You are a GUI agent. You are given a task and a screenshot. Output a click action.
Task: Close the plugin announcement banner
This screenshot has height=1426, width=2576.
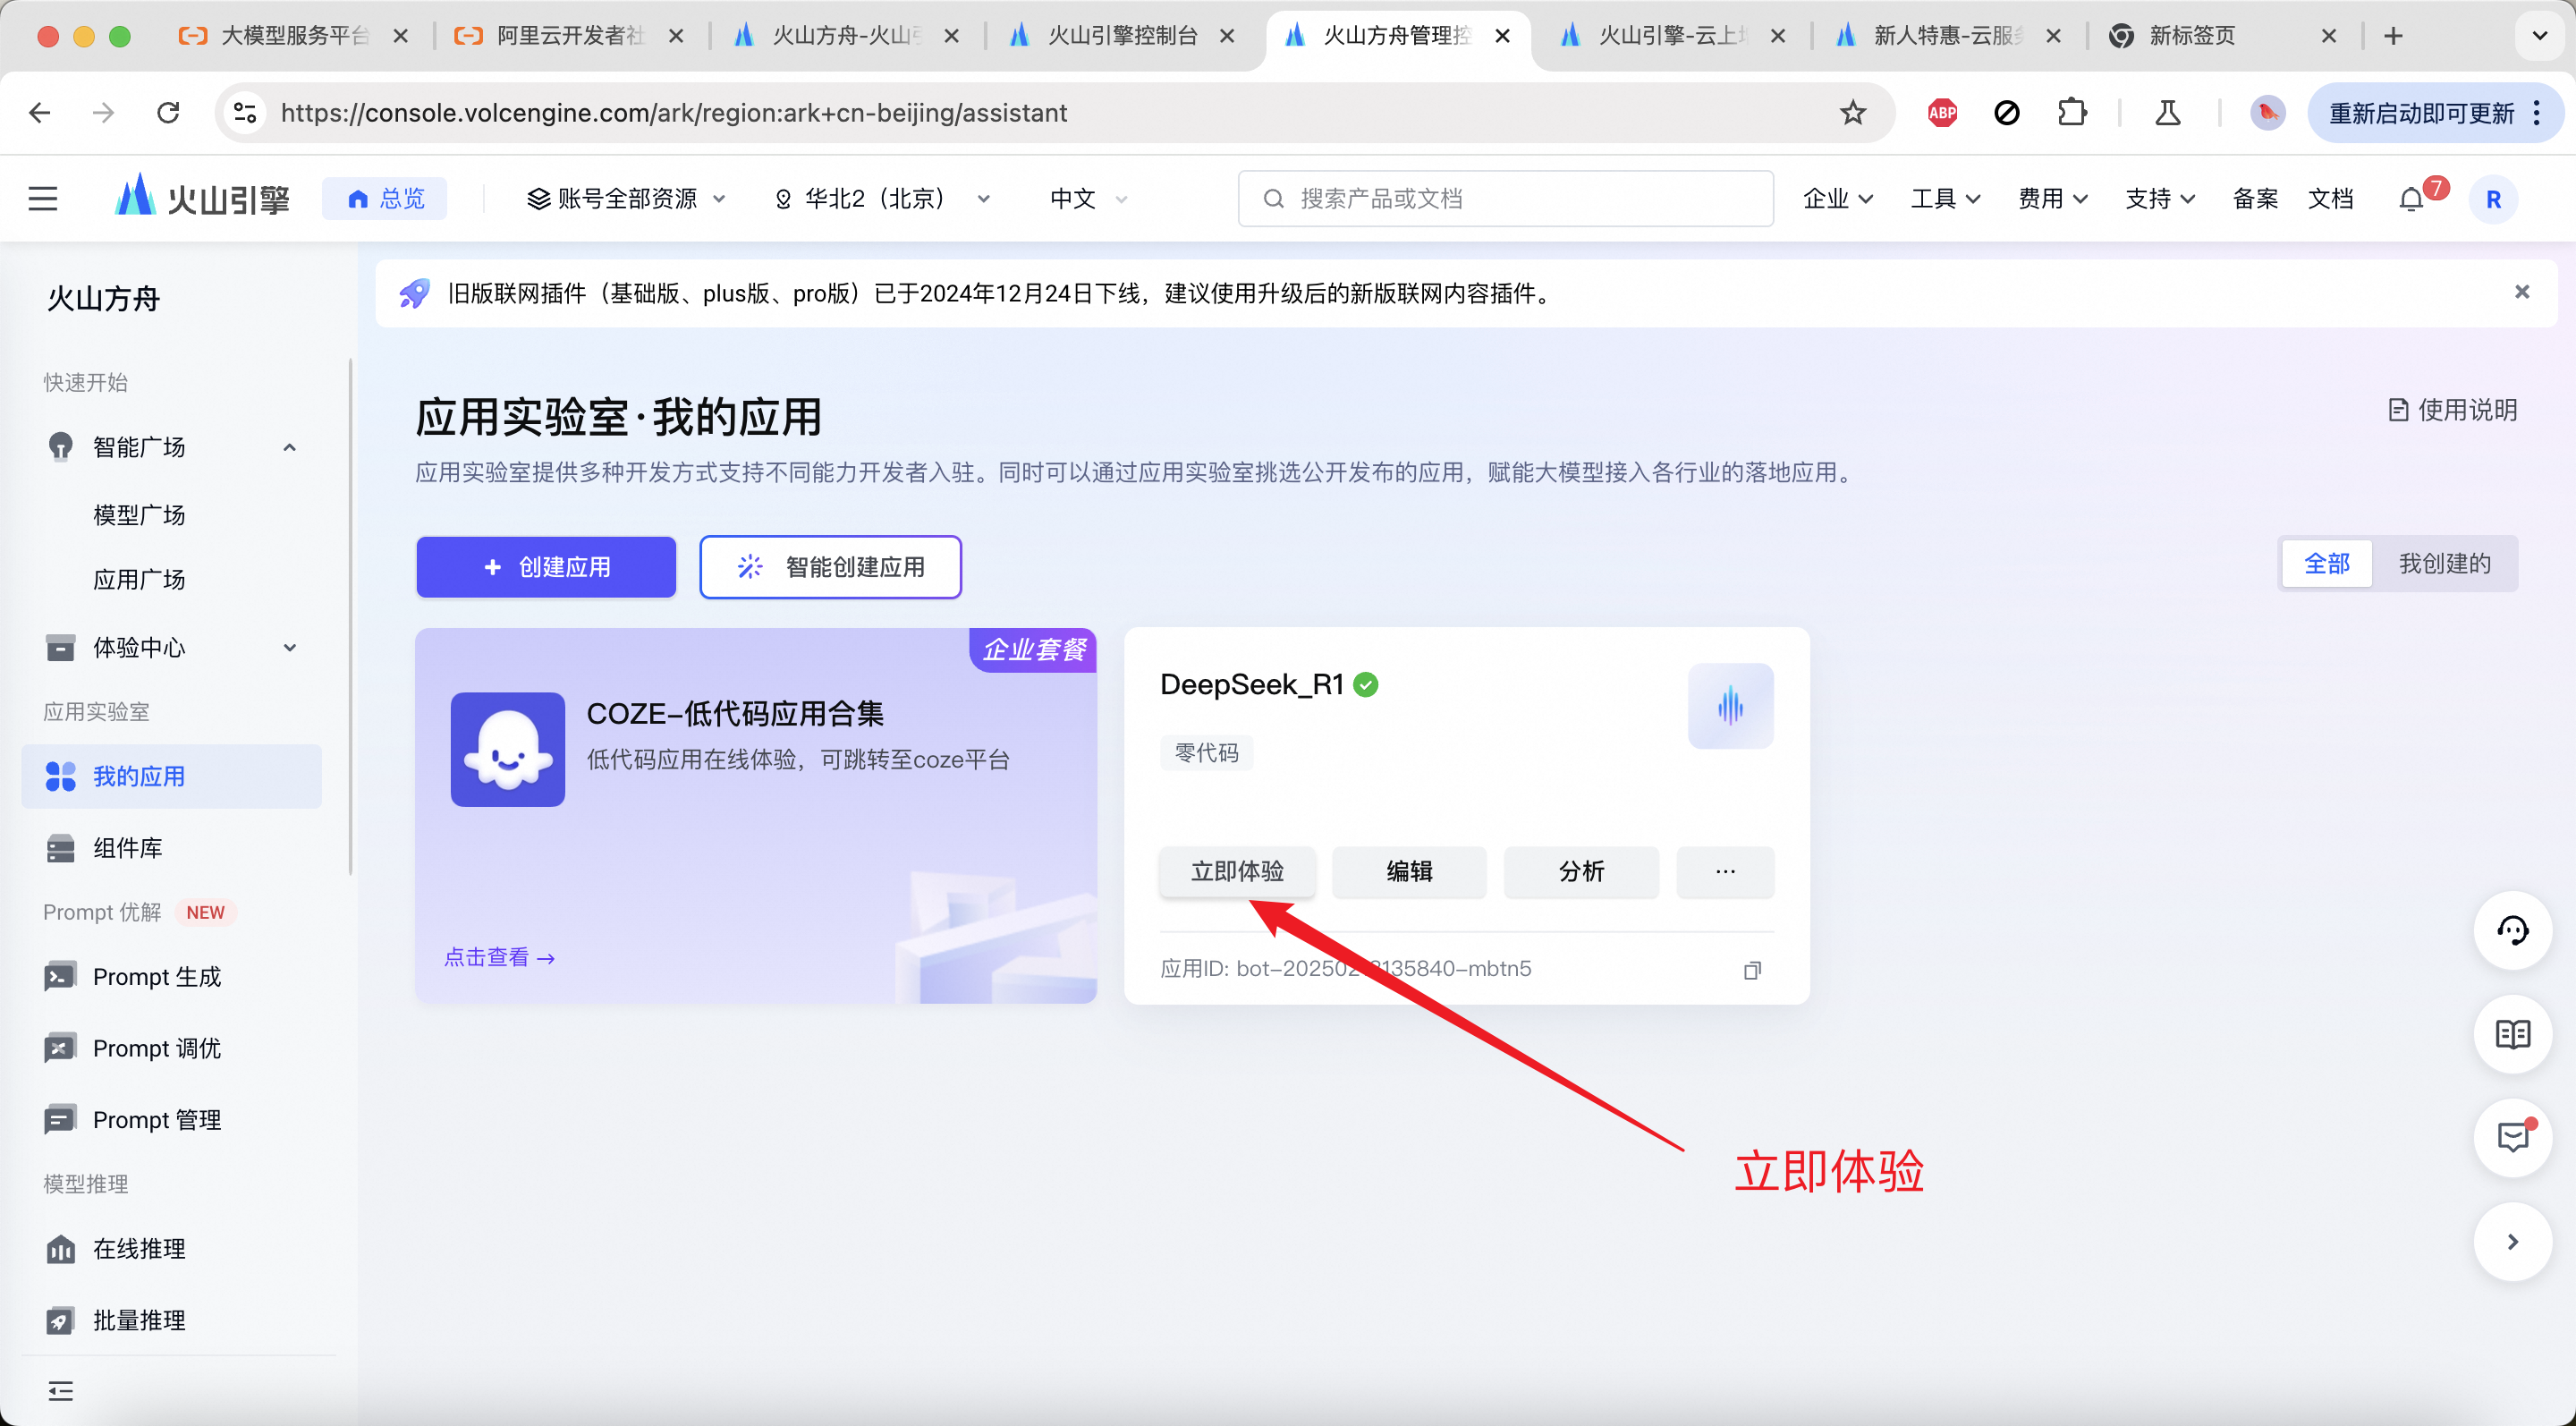[x=2521, y=292]
